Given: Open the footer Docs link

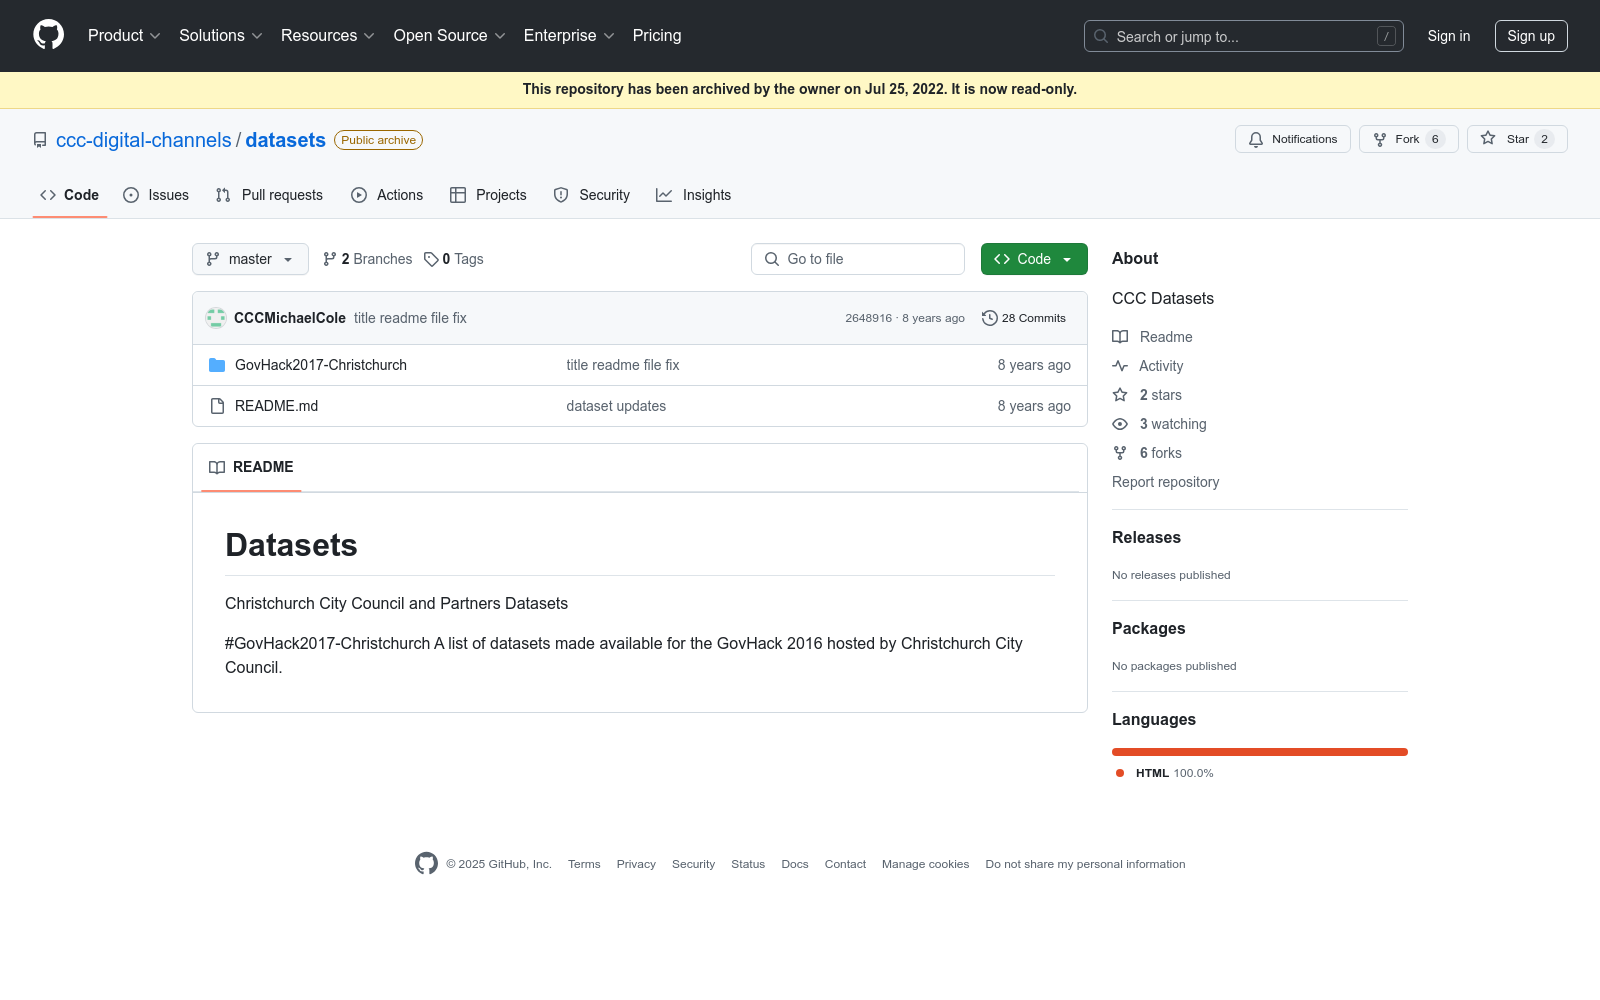Looking at the screenshot, I should (x=795, y=864).
